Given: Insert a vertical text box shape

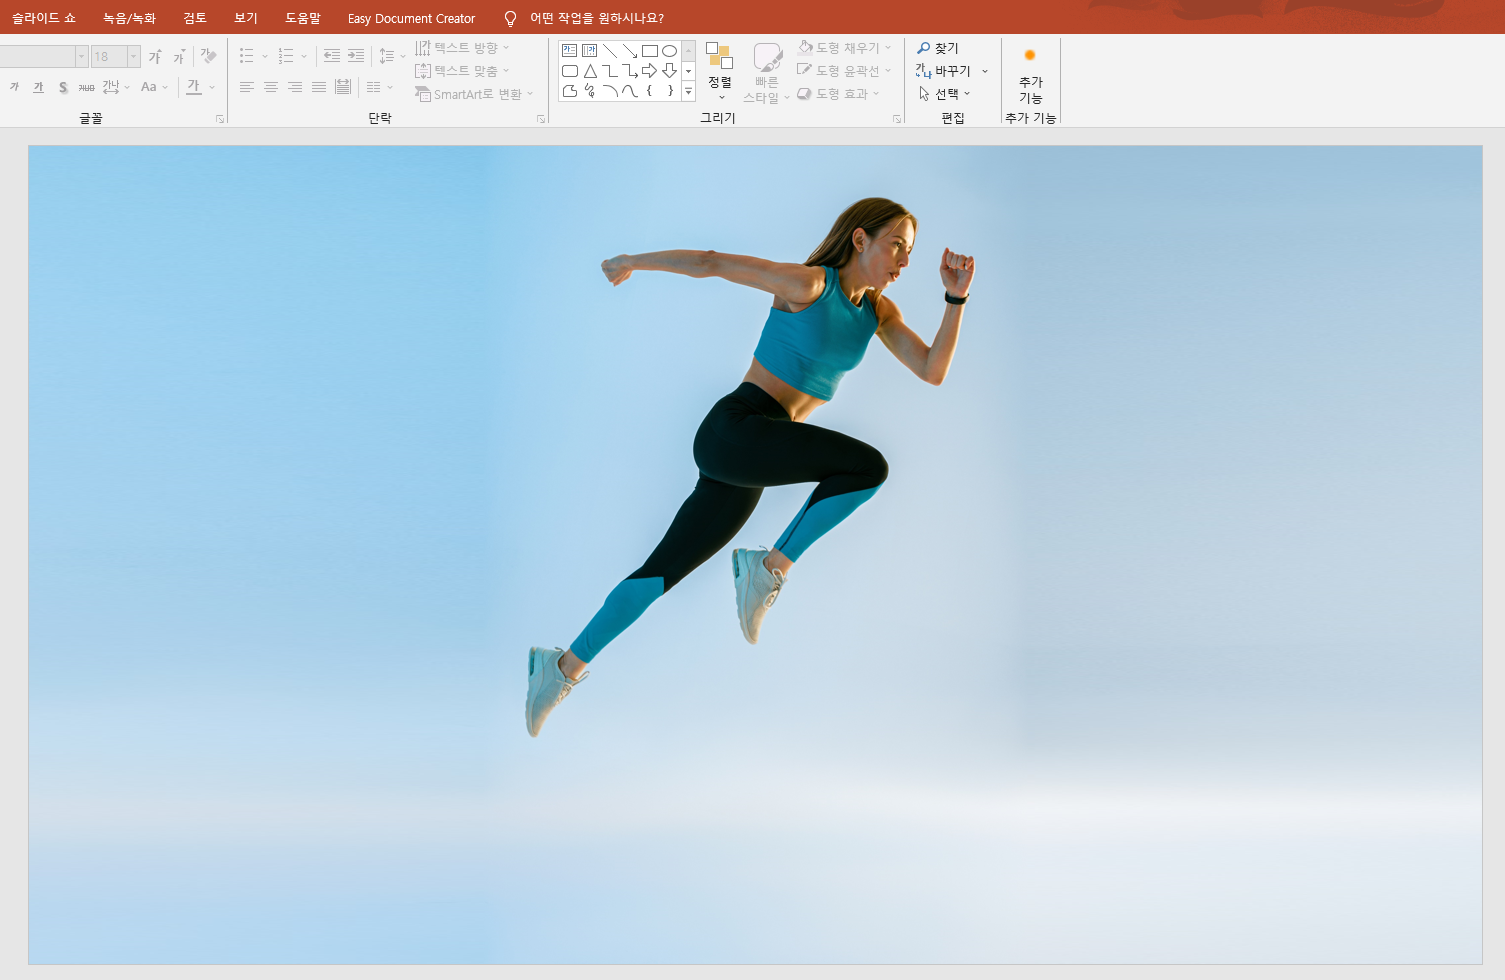Looking at the screenshot, I should [x=590, y=51].
